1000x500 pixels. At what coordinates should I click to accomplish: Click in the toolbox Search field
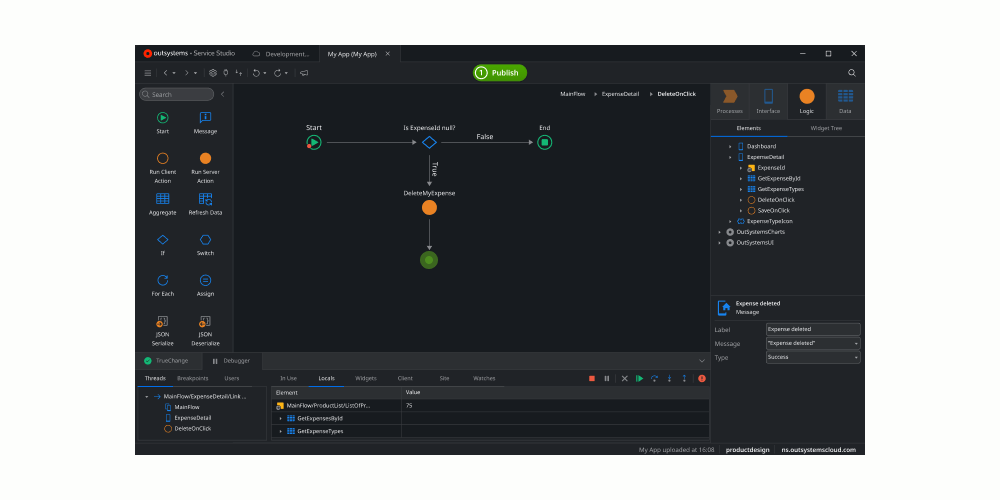point(177,94)
